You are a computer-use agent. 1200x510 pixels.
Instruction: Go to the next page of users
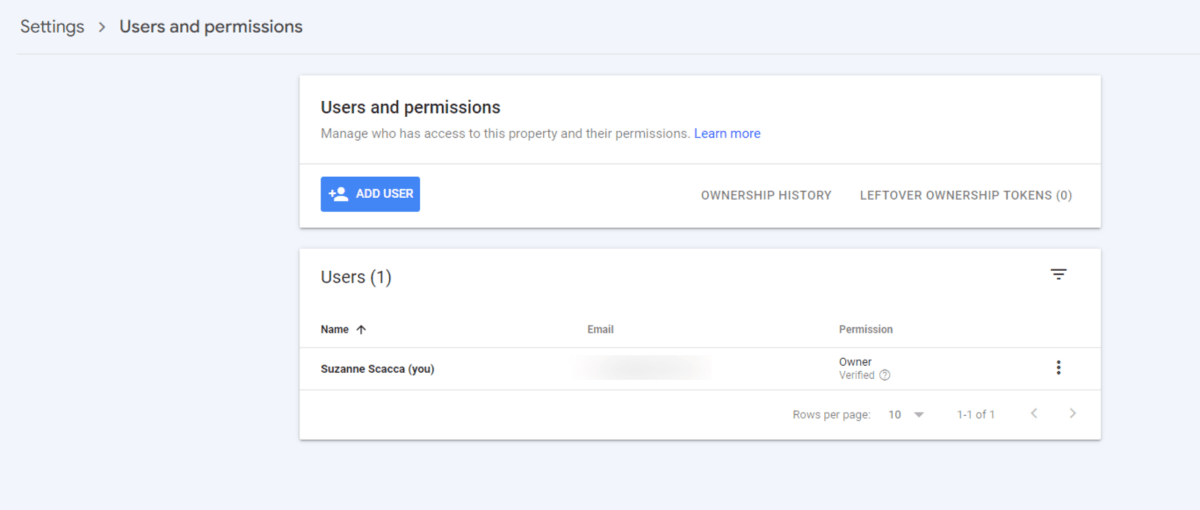tap(1073, 414)
